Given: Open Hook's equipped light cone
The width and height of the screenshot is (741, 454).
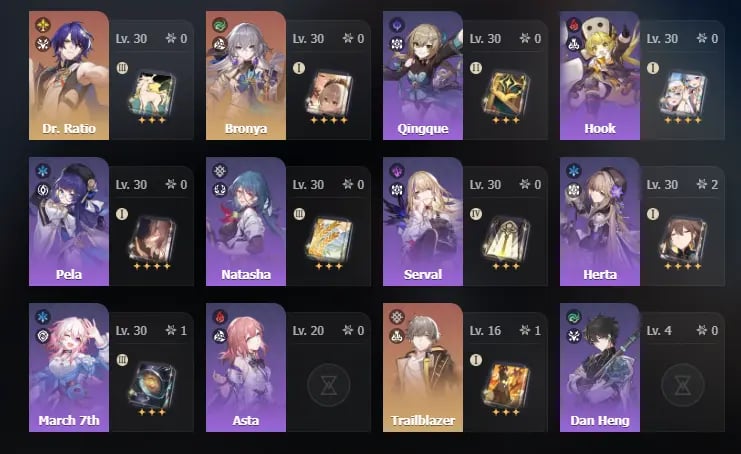Looking at the screenshot, I should (x=683, y=94).
